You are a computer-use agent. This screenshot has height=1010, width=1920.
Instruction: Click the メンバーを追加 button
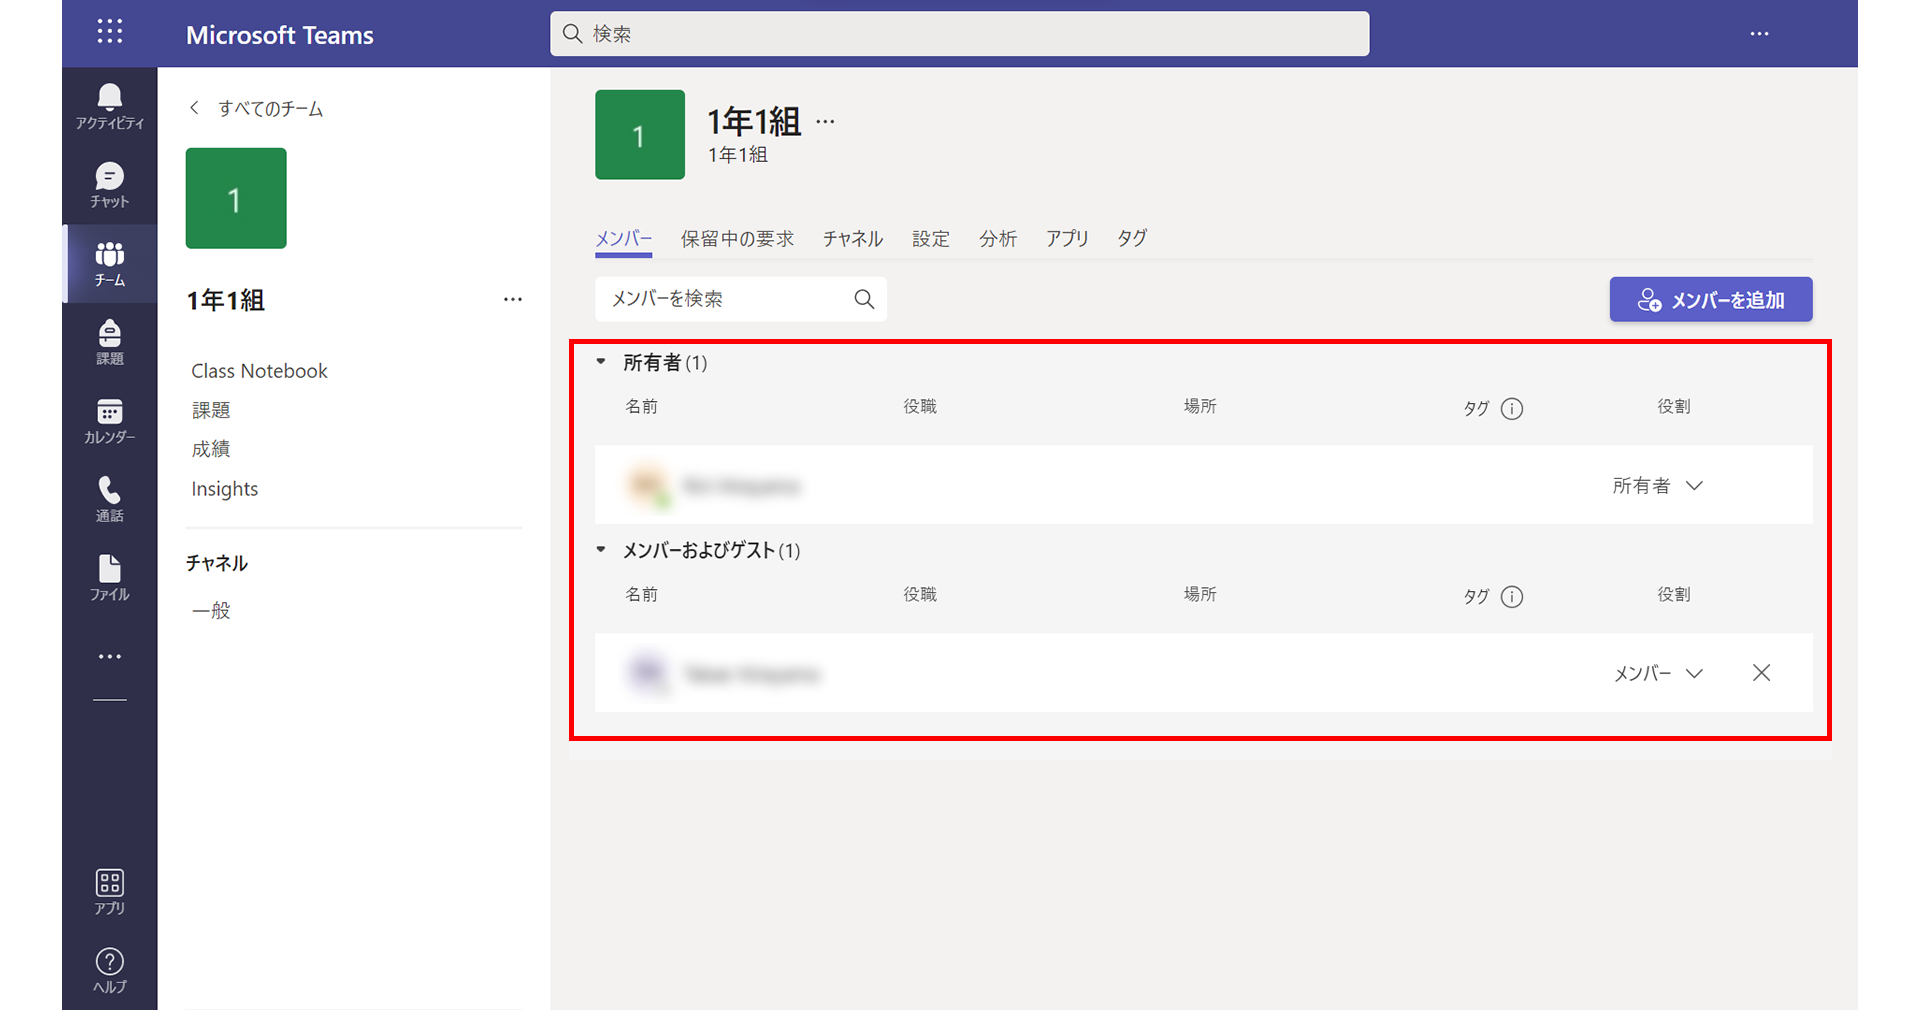click(x=1711, y=299)
